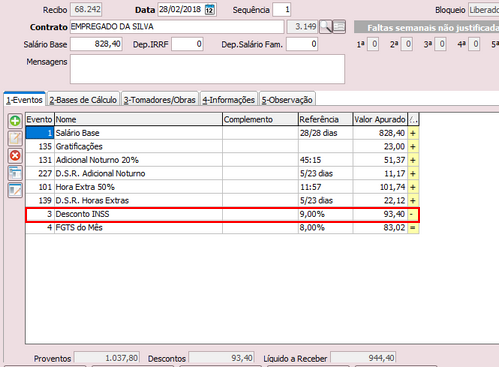This screenshot has width=499, height=367.
Task: Click the cascaded windows icon in side toolbar
Action: click(x=15, y=173)
